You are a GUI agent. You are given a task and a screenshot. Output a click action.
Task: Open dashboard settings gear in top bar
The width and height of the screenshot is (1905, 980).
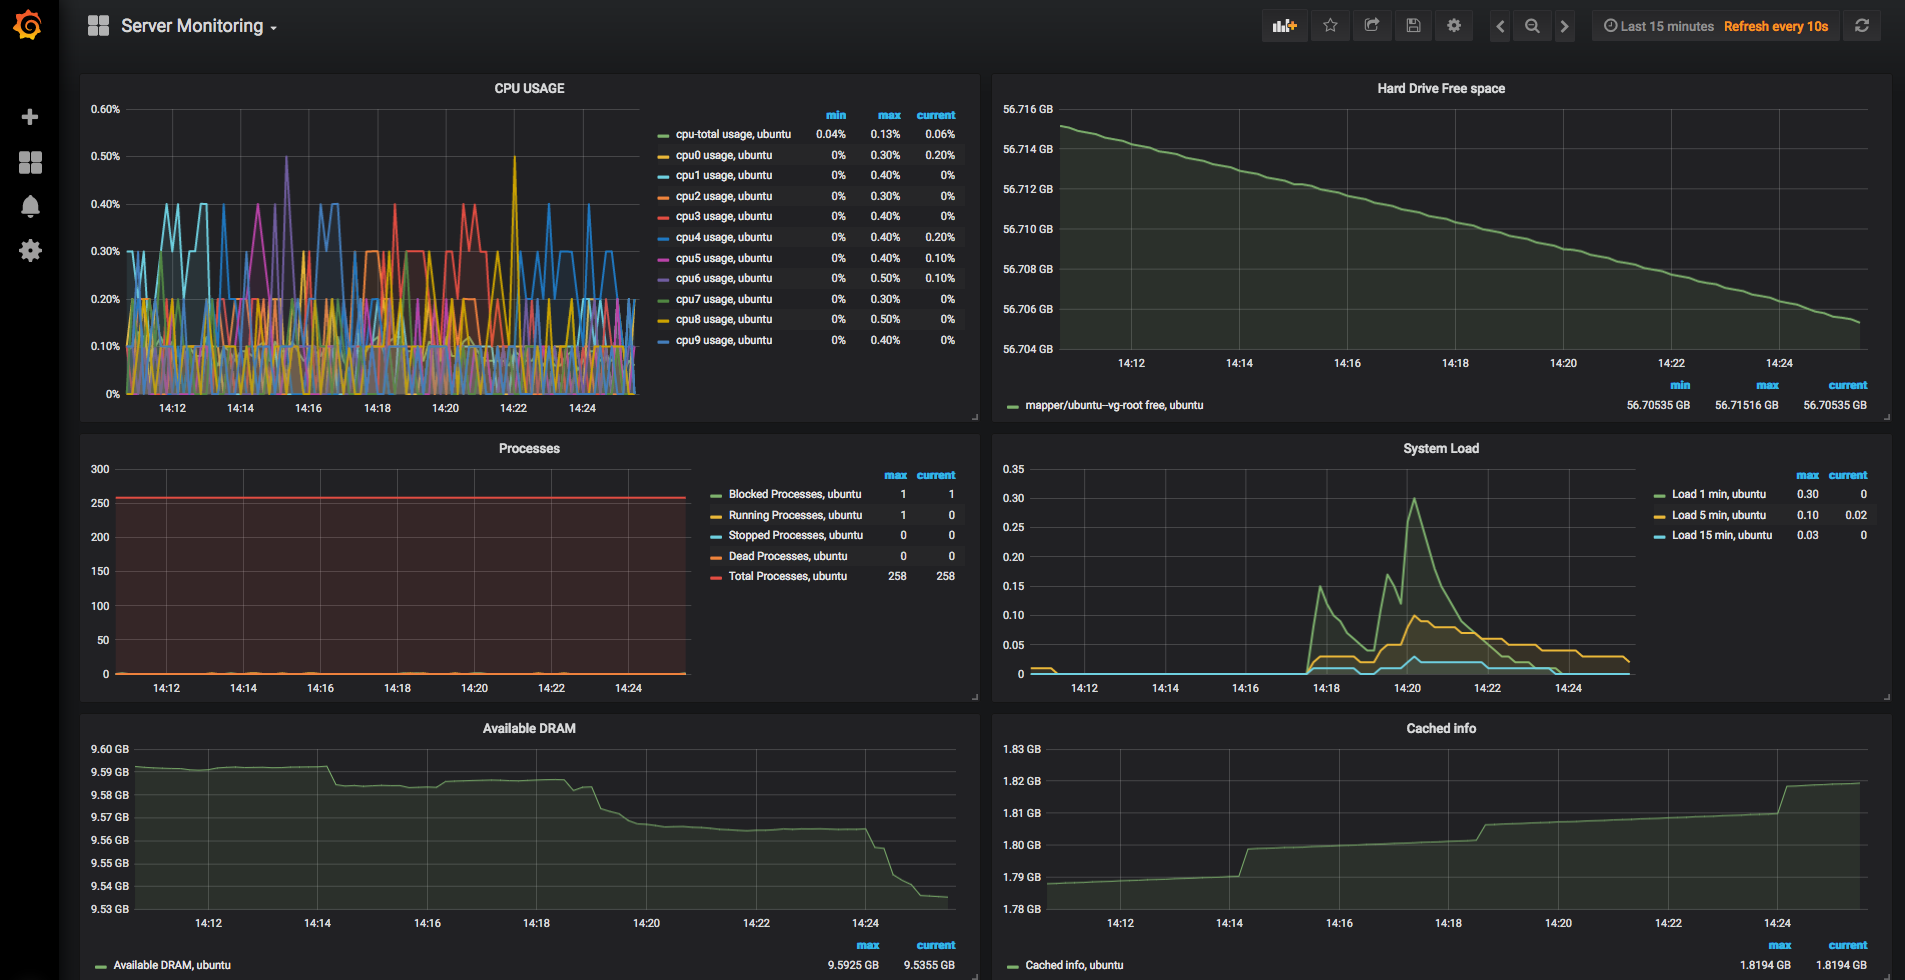[x=1454, y=26]
